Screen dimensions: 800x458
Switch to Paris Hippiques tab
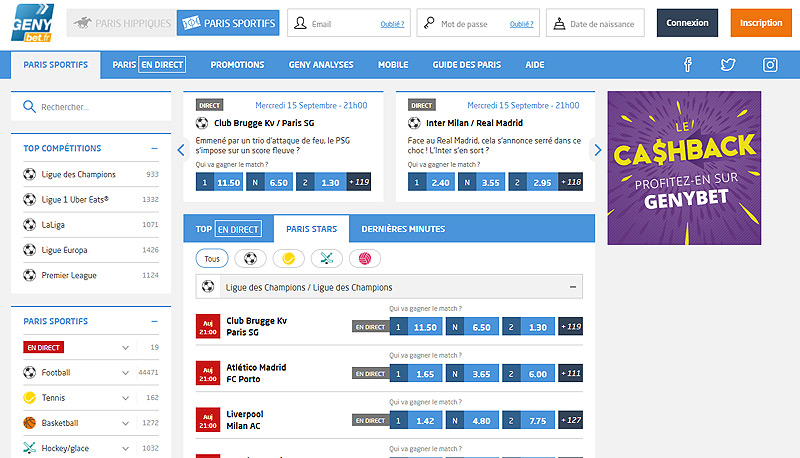(x=121, y=23)
